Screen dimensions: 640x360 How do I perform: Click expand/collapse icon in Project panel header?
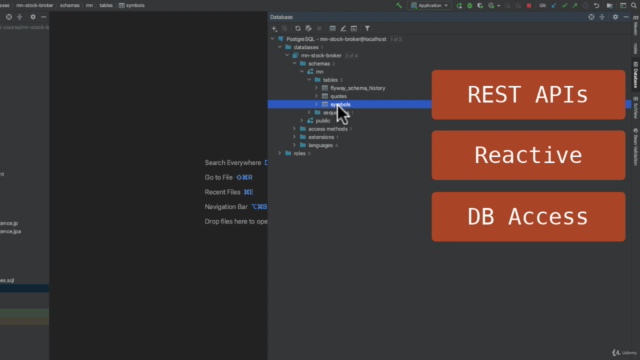point(20,17)
